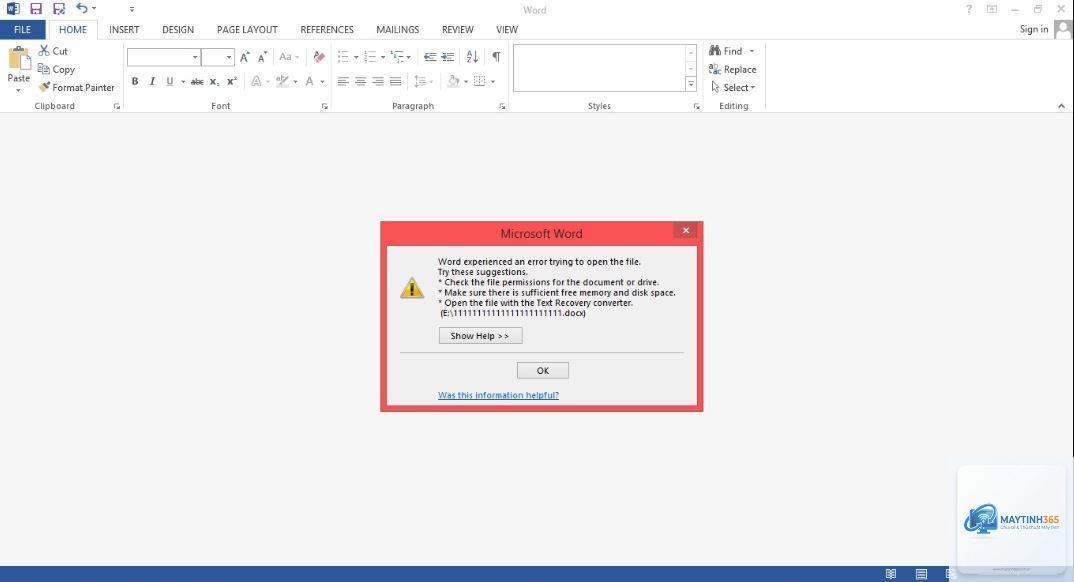Viewport: 1074px width, 582px height.
Task: Click the Cut scissors button
Action: [x=53, y=51]
